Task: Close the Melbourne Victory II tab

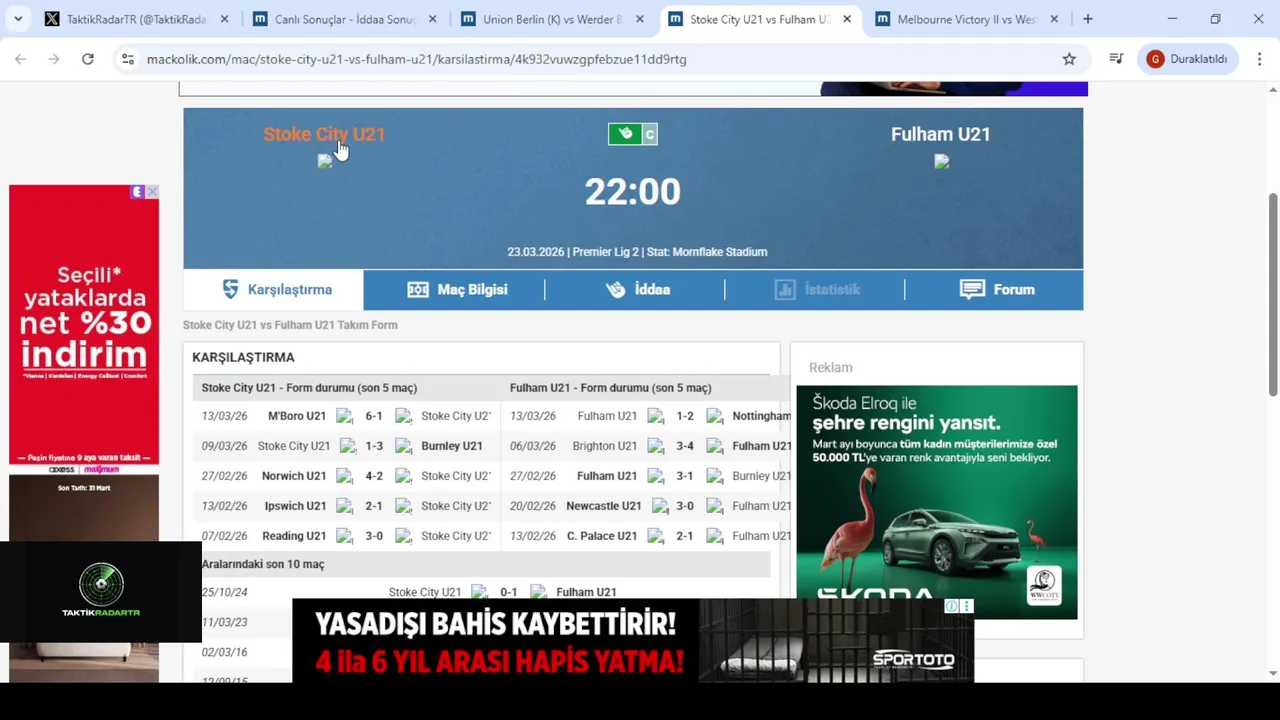Action: [1054, 19]
